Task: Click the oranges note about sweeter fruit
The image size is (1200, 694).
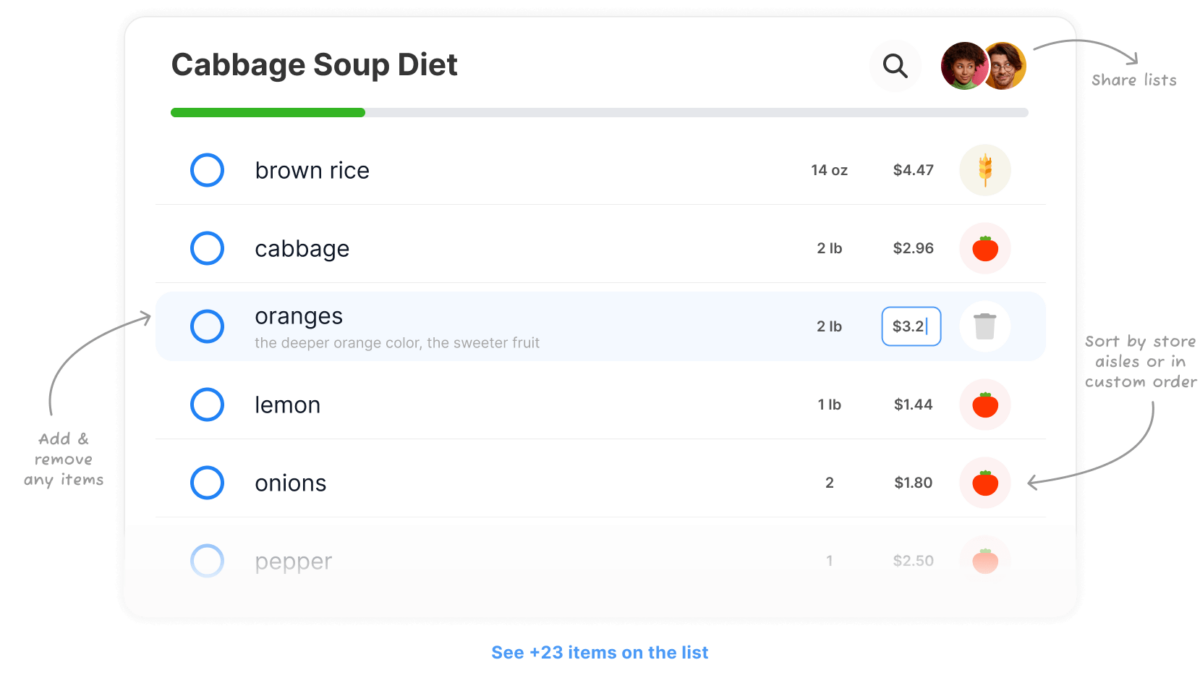Action: click(x=397, y=343)
